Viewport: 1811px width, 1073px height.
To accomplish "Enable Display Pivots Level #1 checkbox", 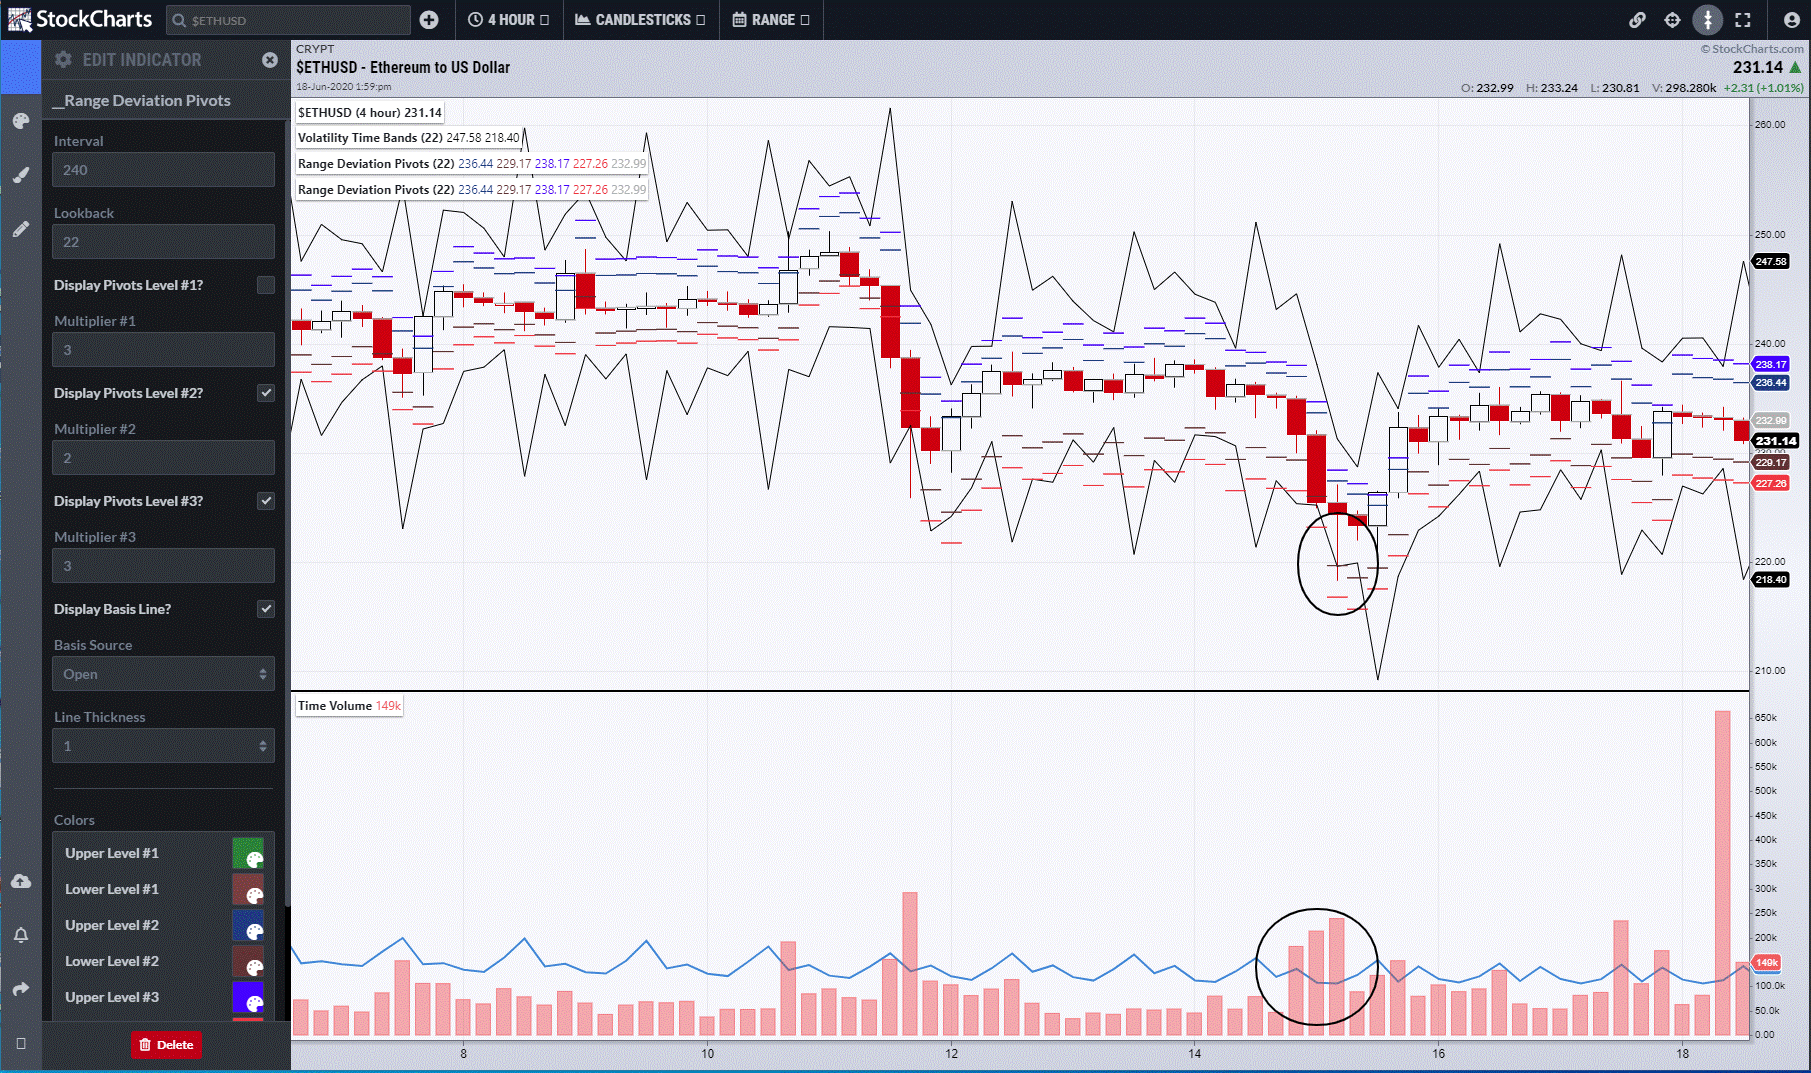I will click(266, 285).
